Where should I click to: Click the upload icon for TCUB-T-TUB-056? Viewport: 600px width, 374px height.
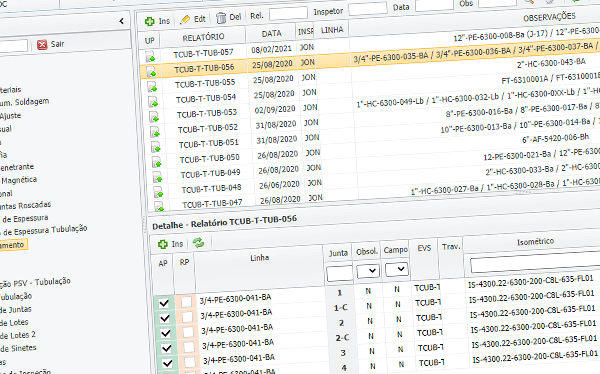coord(151,72)
